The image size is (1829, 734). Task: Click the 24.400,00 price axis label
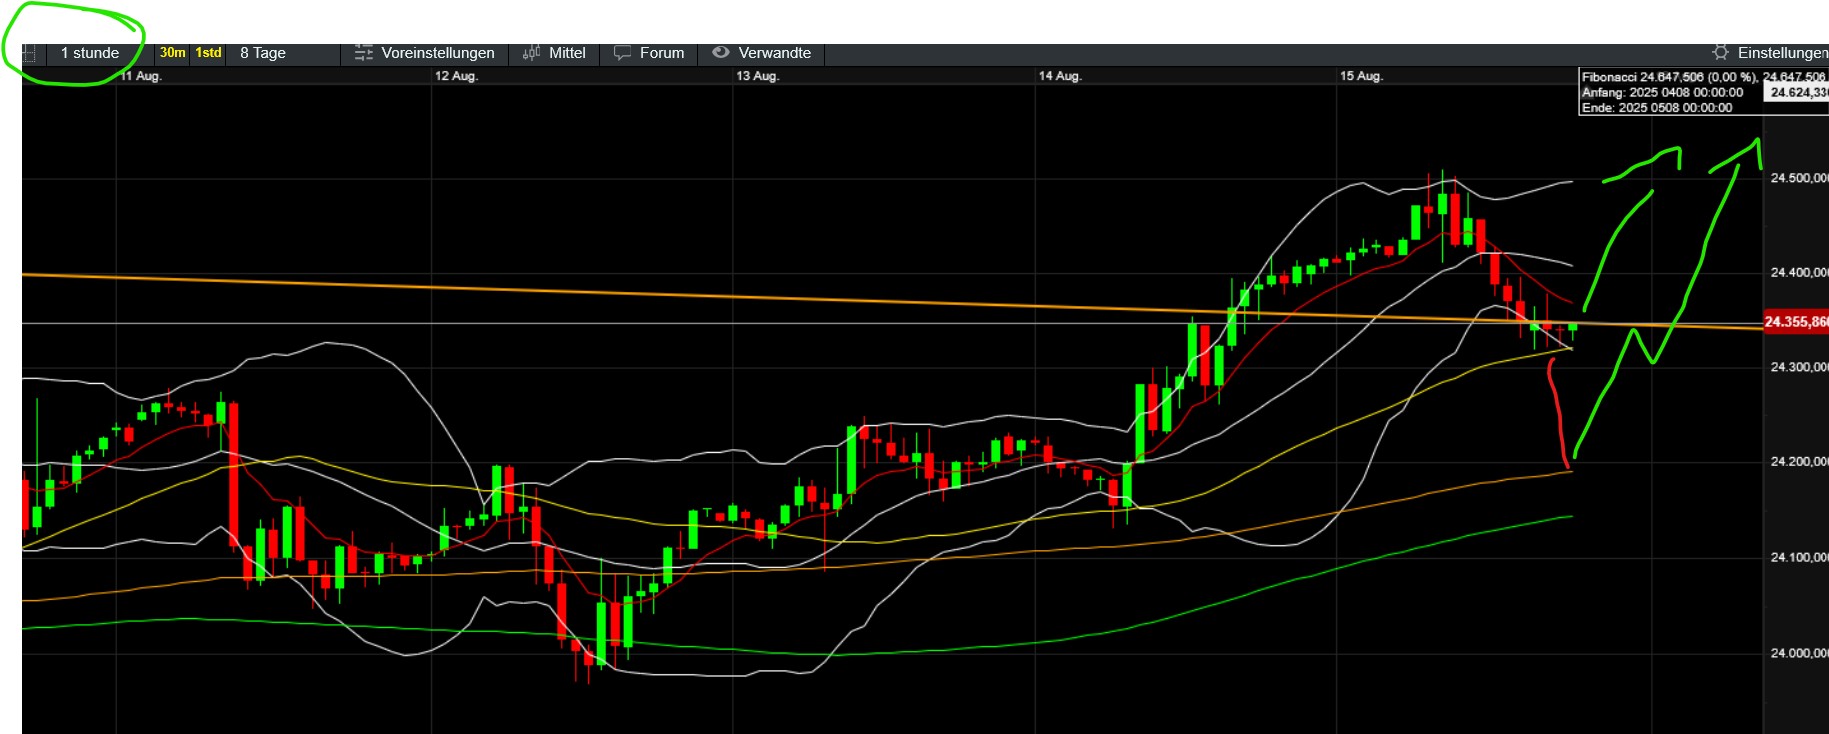[1799, 273]
